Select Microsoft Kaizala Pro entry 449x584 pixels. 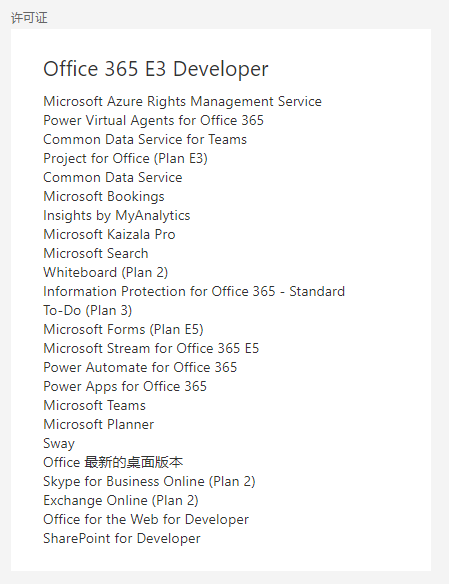point(109,234)
